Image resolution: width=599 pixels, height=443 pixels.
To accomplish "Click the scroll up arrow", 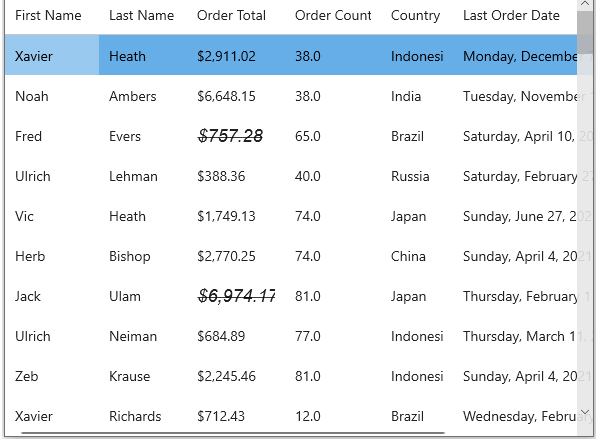I will 585,4.
